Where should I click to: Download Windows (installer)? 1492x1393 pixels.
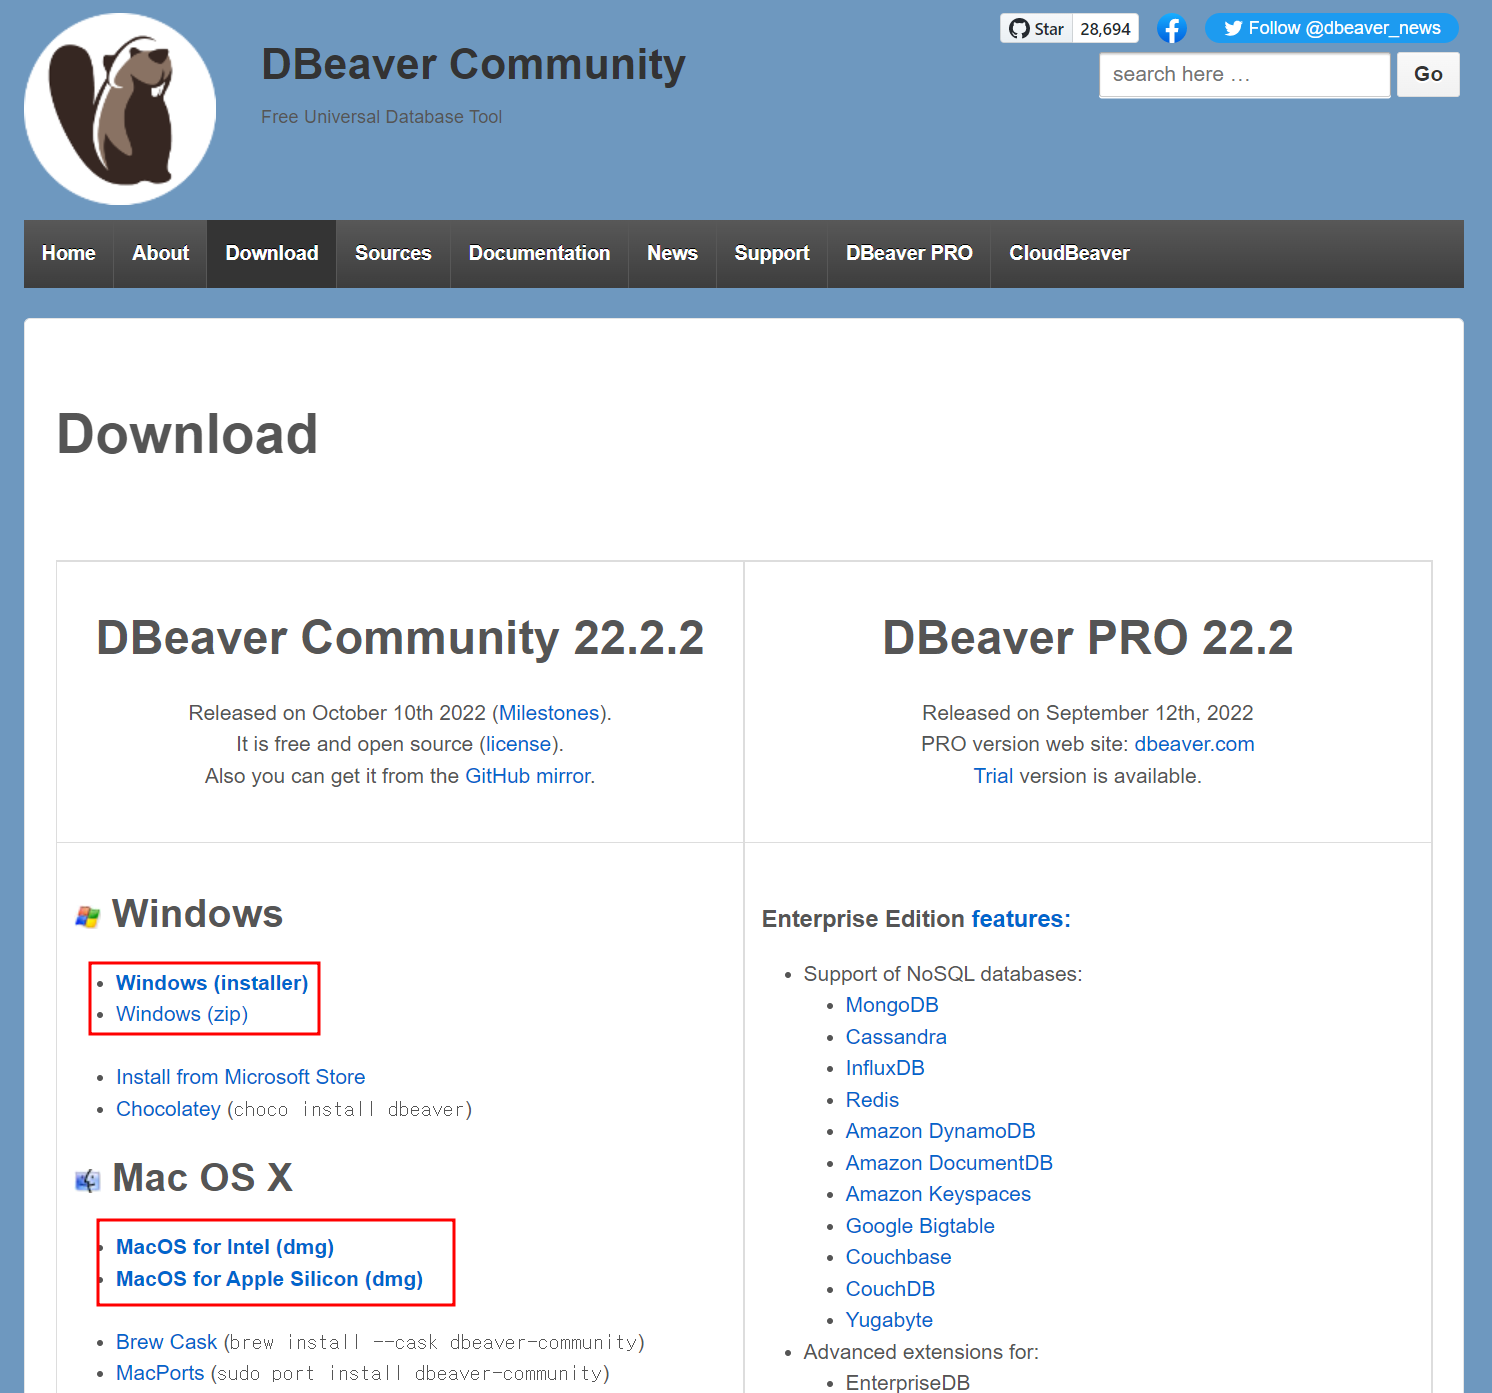(212, 983)
